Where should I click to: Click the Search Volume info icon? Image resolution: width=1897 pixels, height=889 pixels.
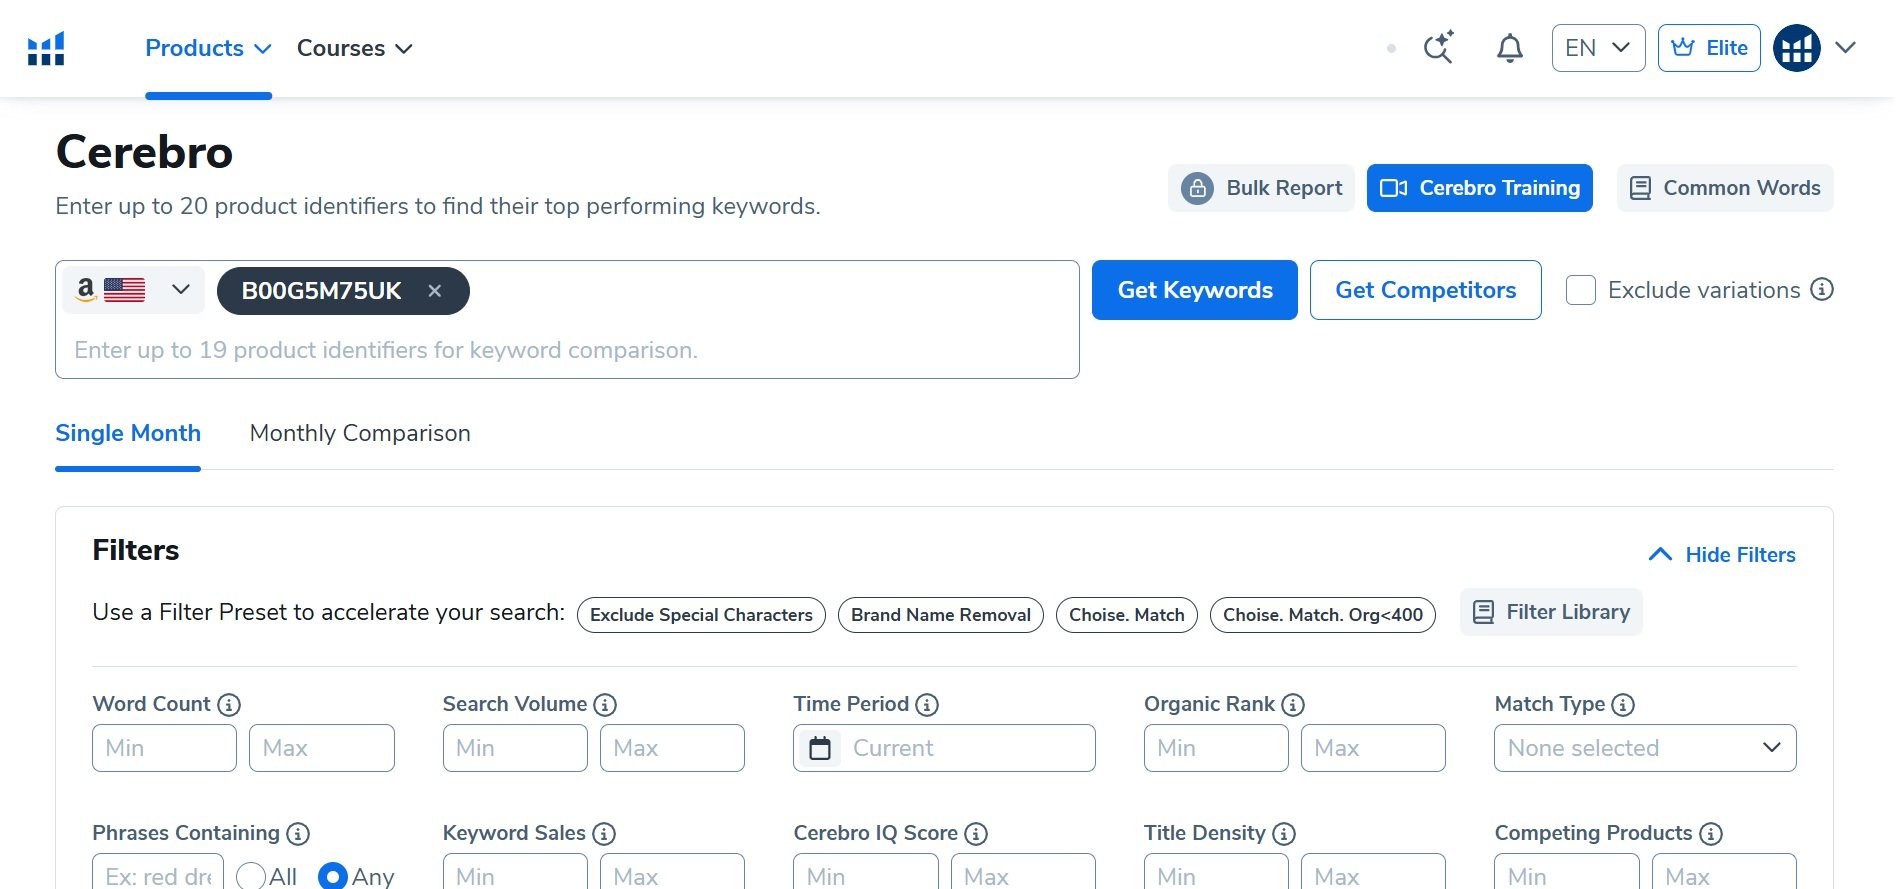point(605,705)
